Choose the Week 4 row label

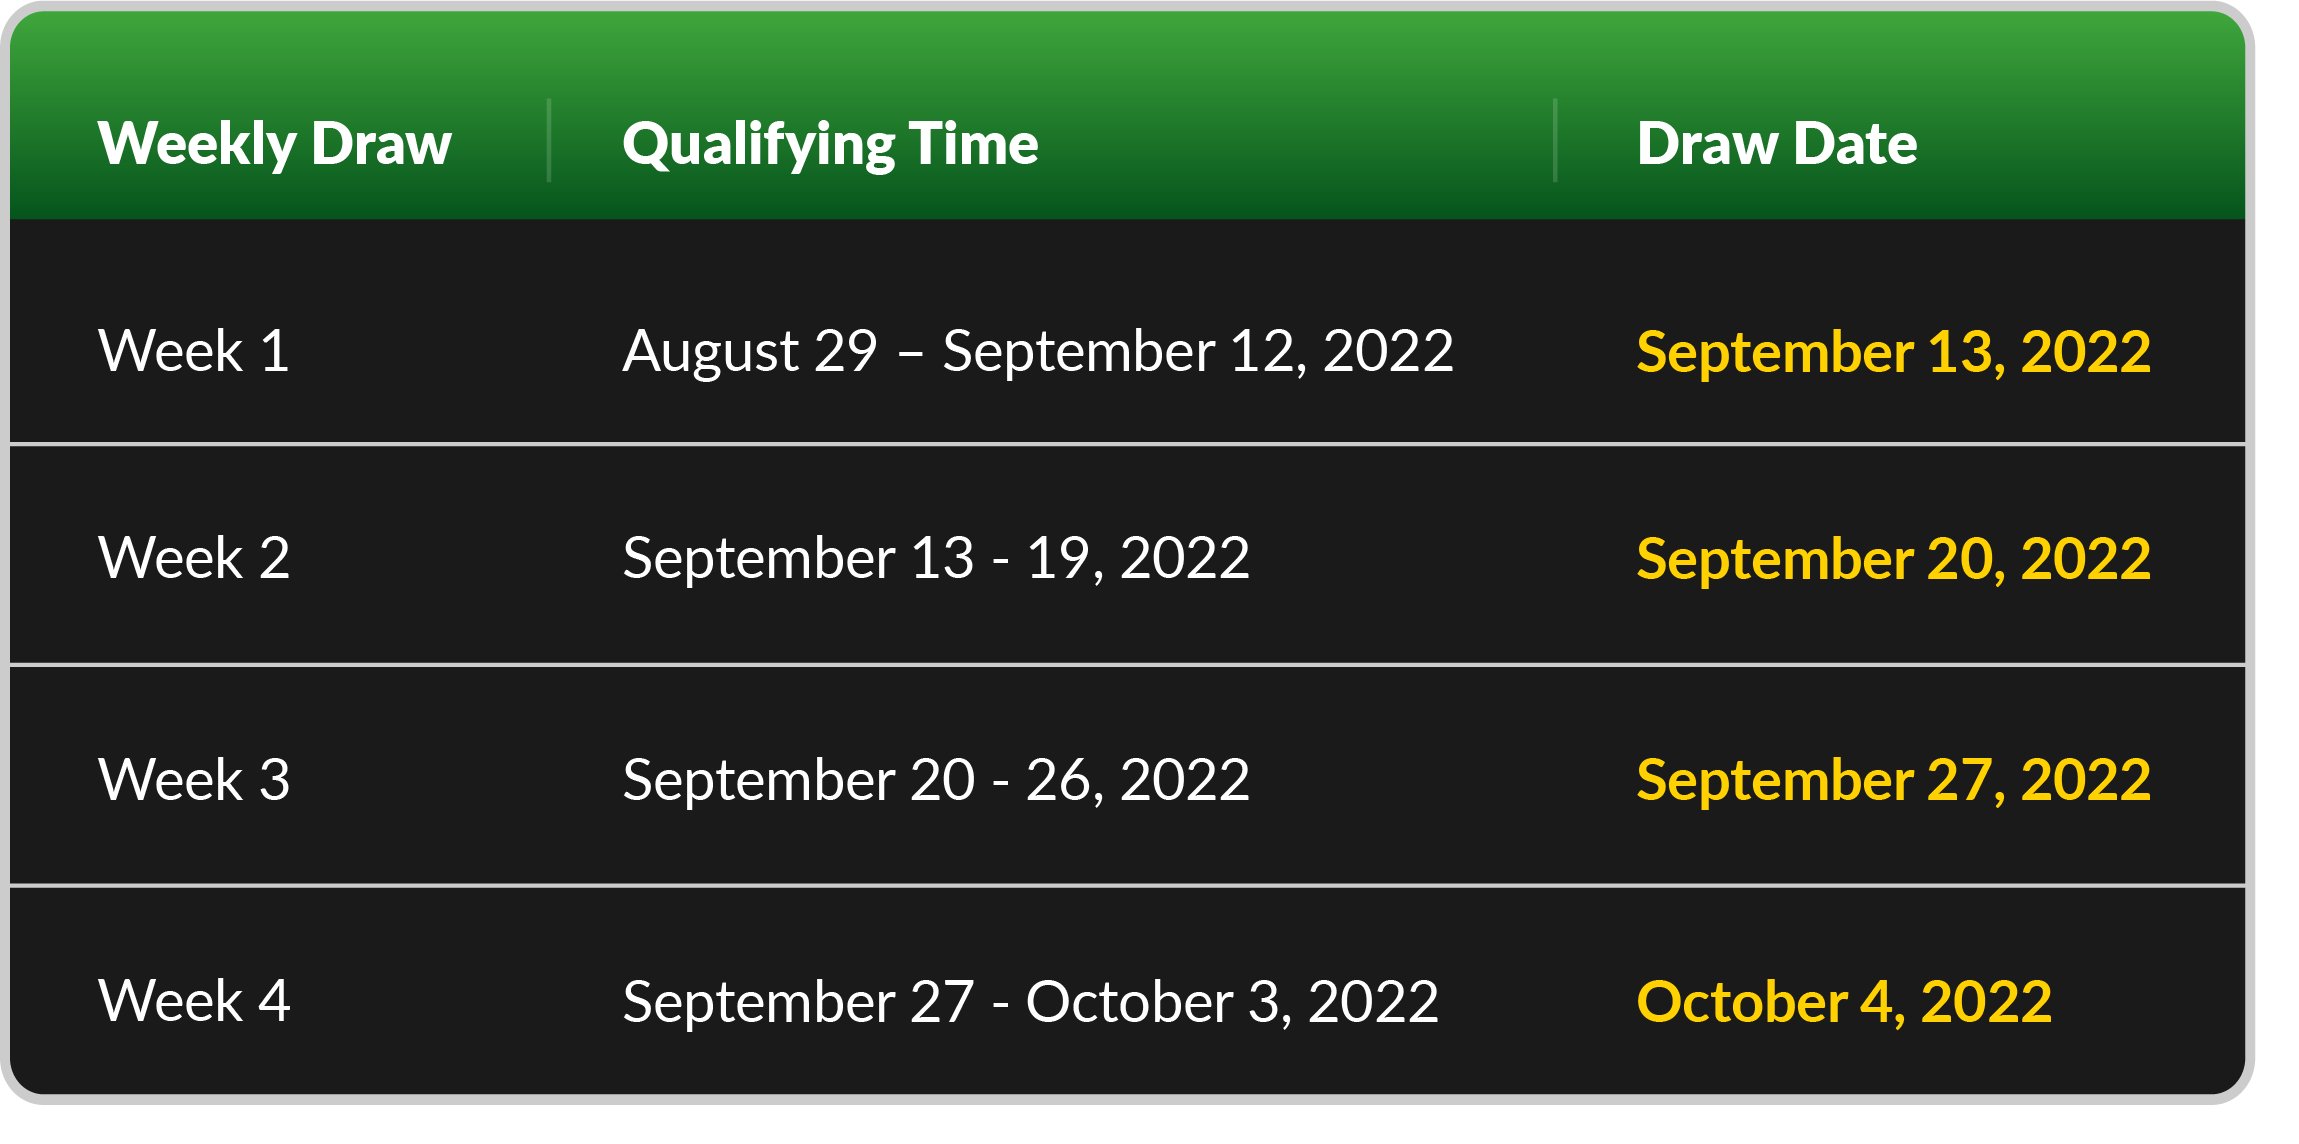click(x=194, y=1001)
